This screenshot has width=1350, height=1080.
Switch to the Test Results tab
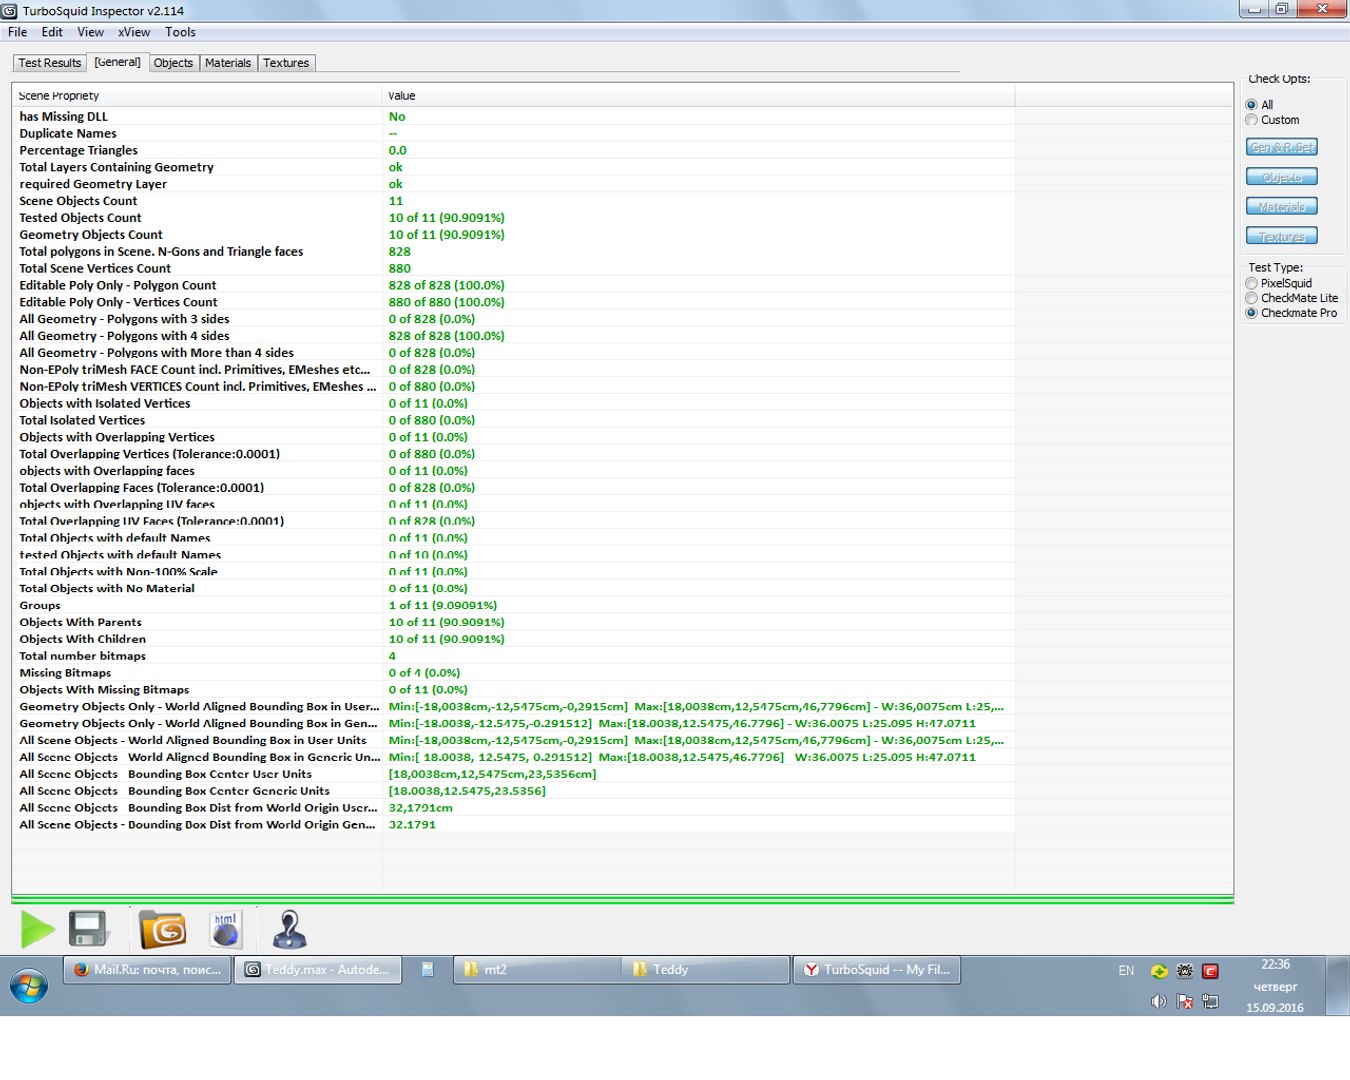click(50, 63)
